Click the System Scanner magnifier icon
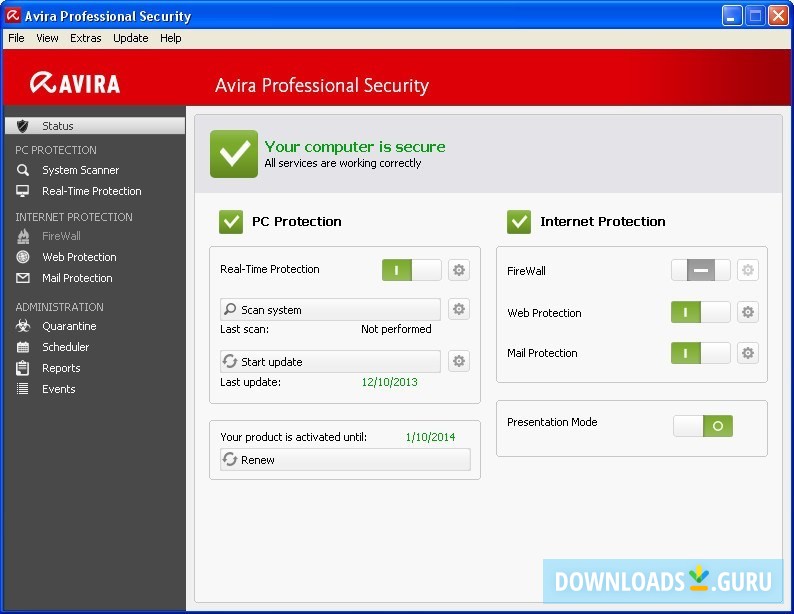Screen dimensions: 794x614 23,170
